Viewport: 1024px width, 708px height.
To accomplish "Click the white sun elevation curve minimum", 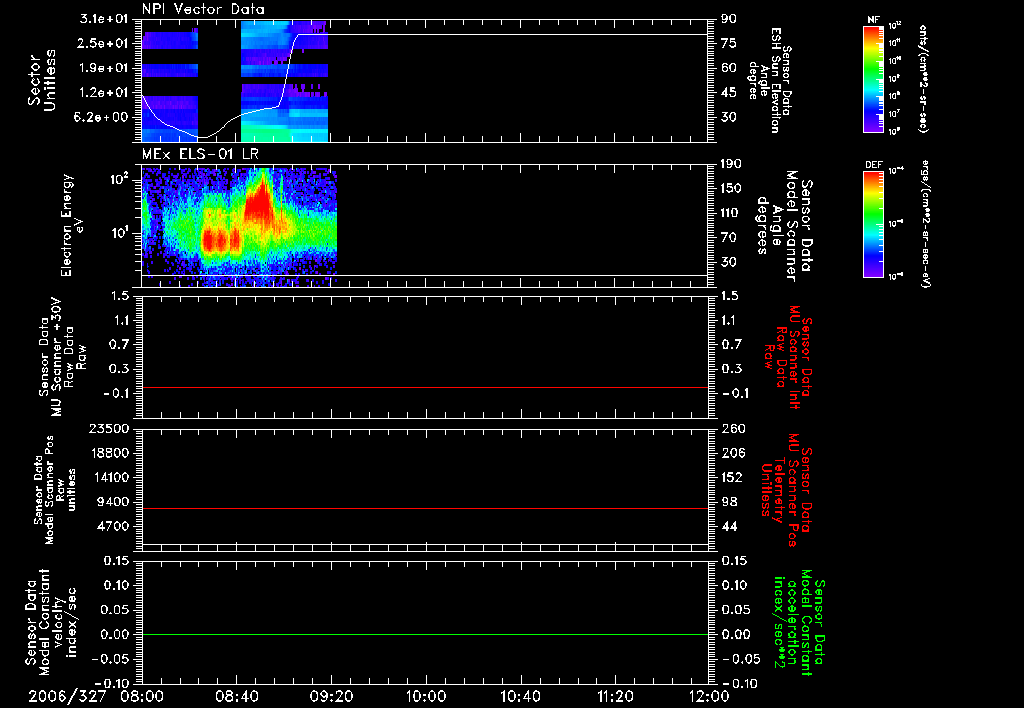I will (x=202, y=137).
